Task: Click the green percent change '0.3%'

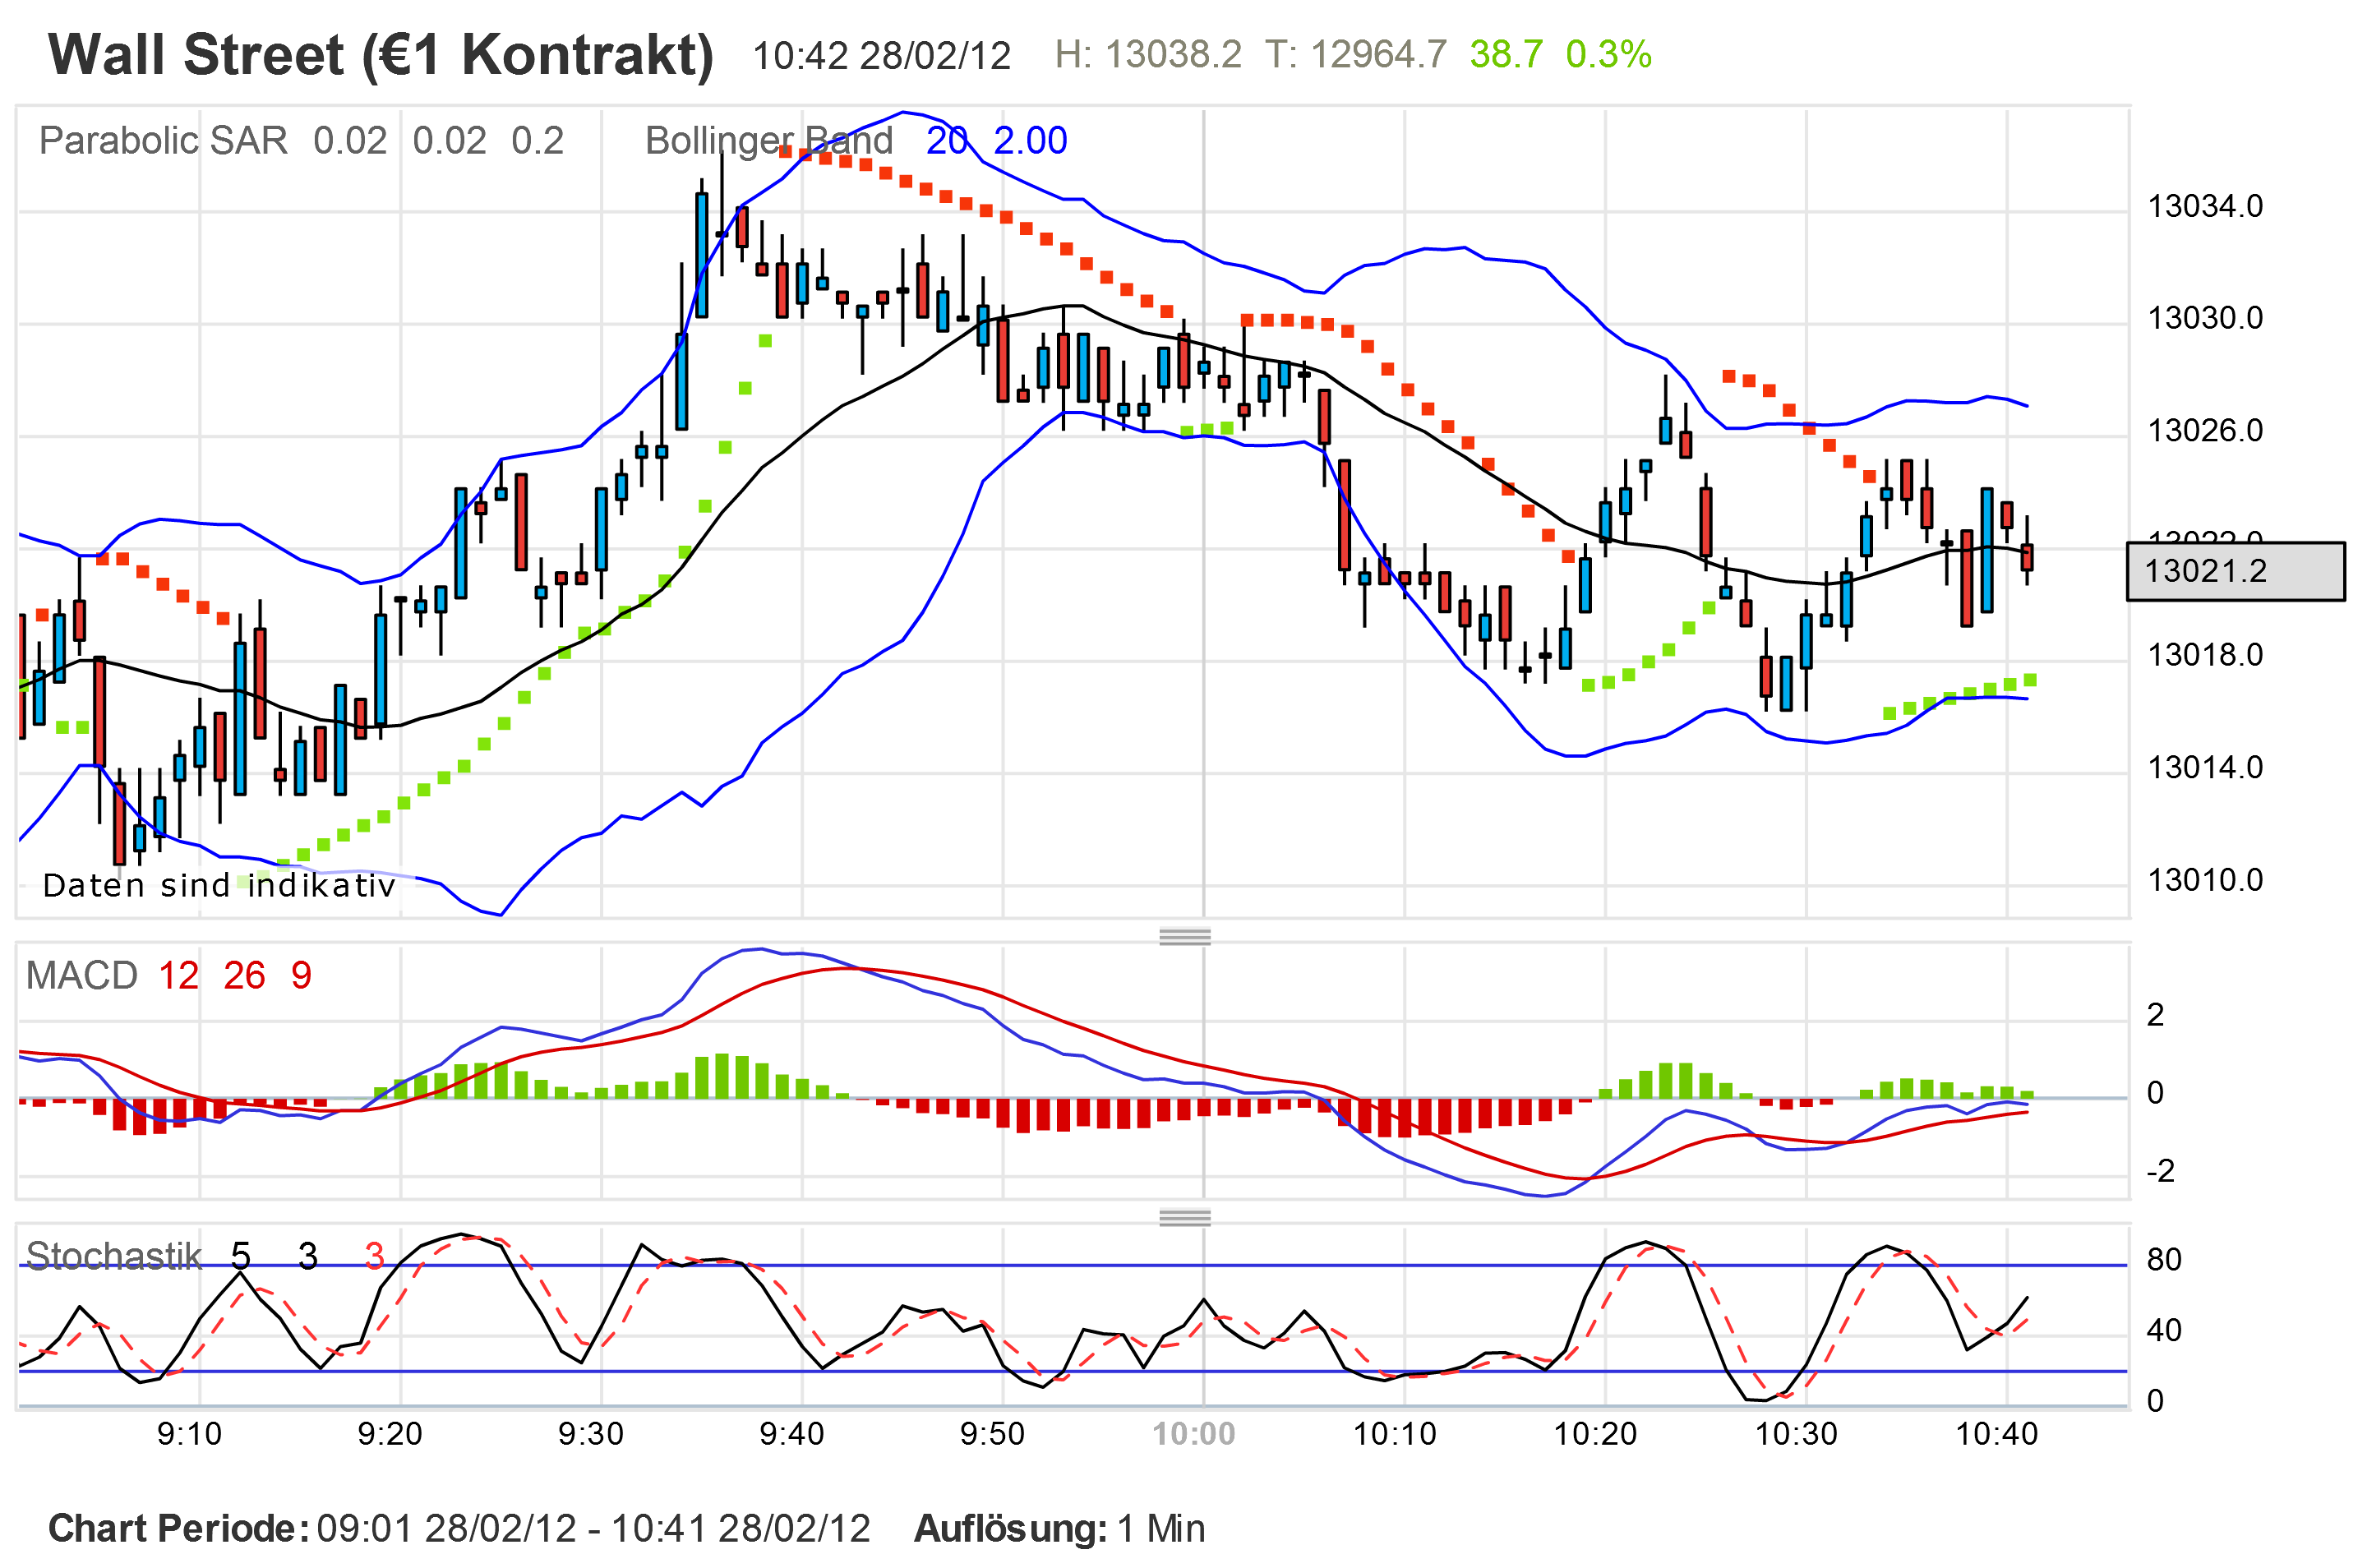Action: pos(1608,55)
